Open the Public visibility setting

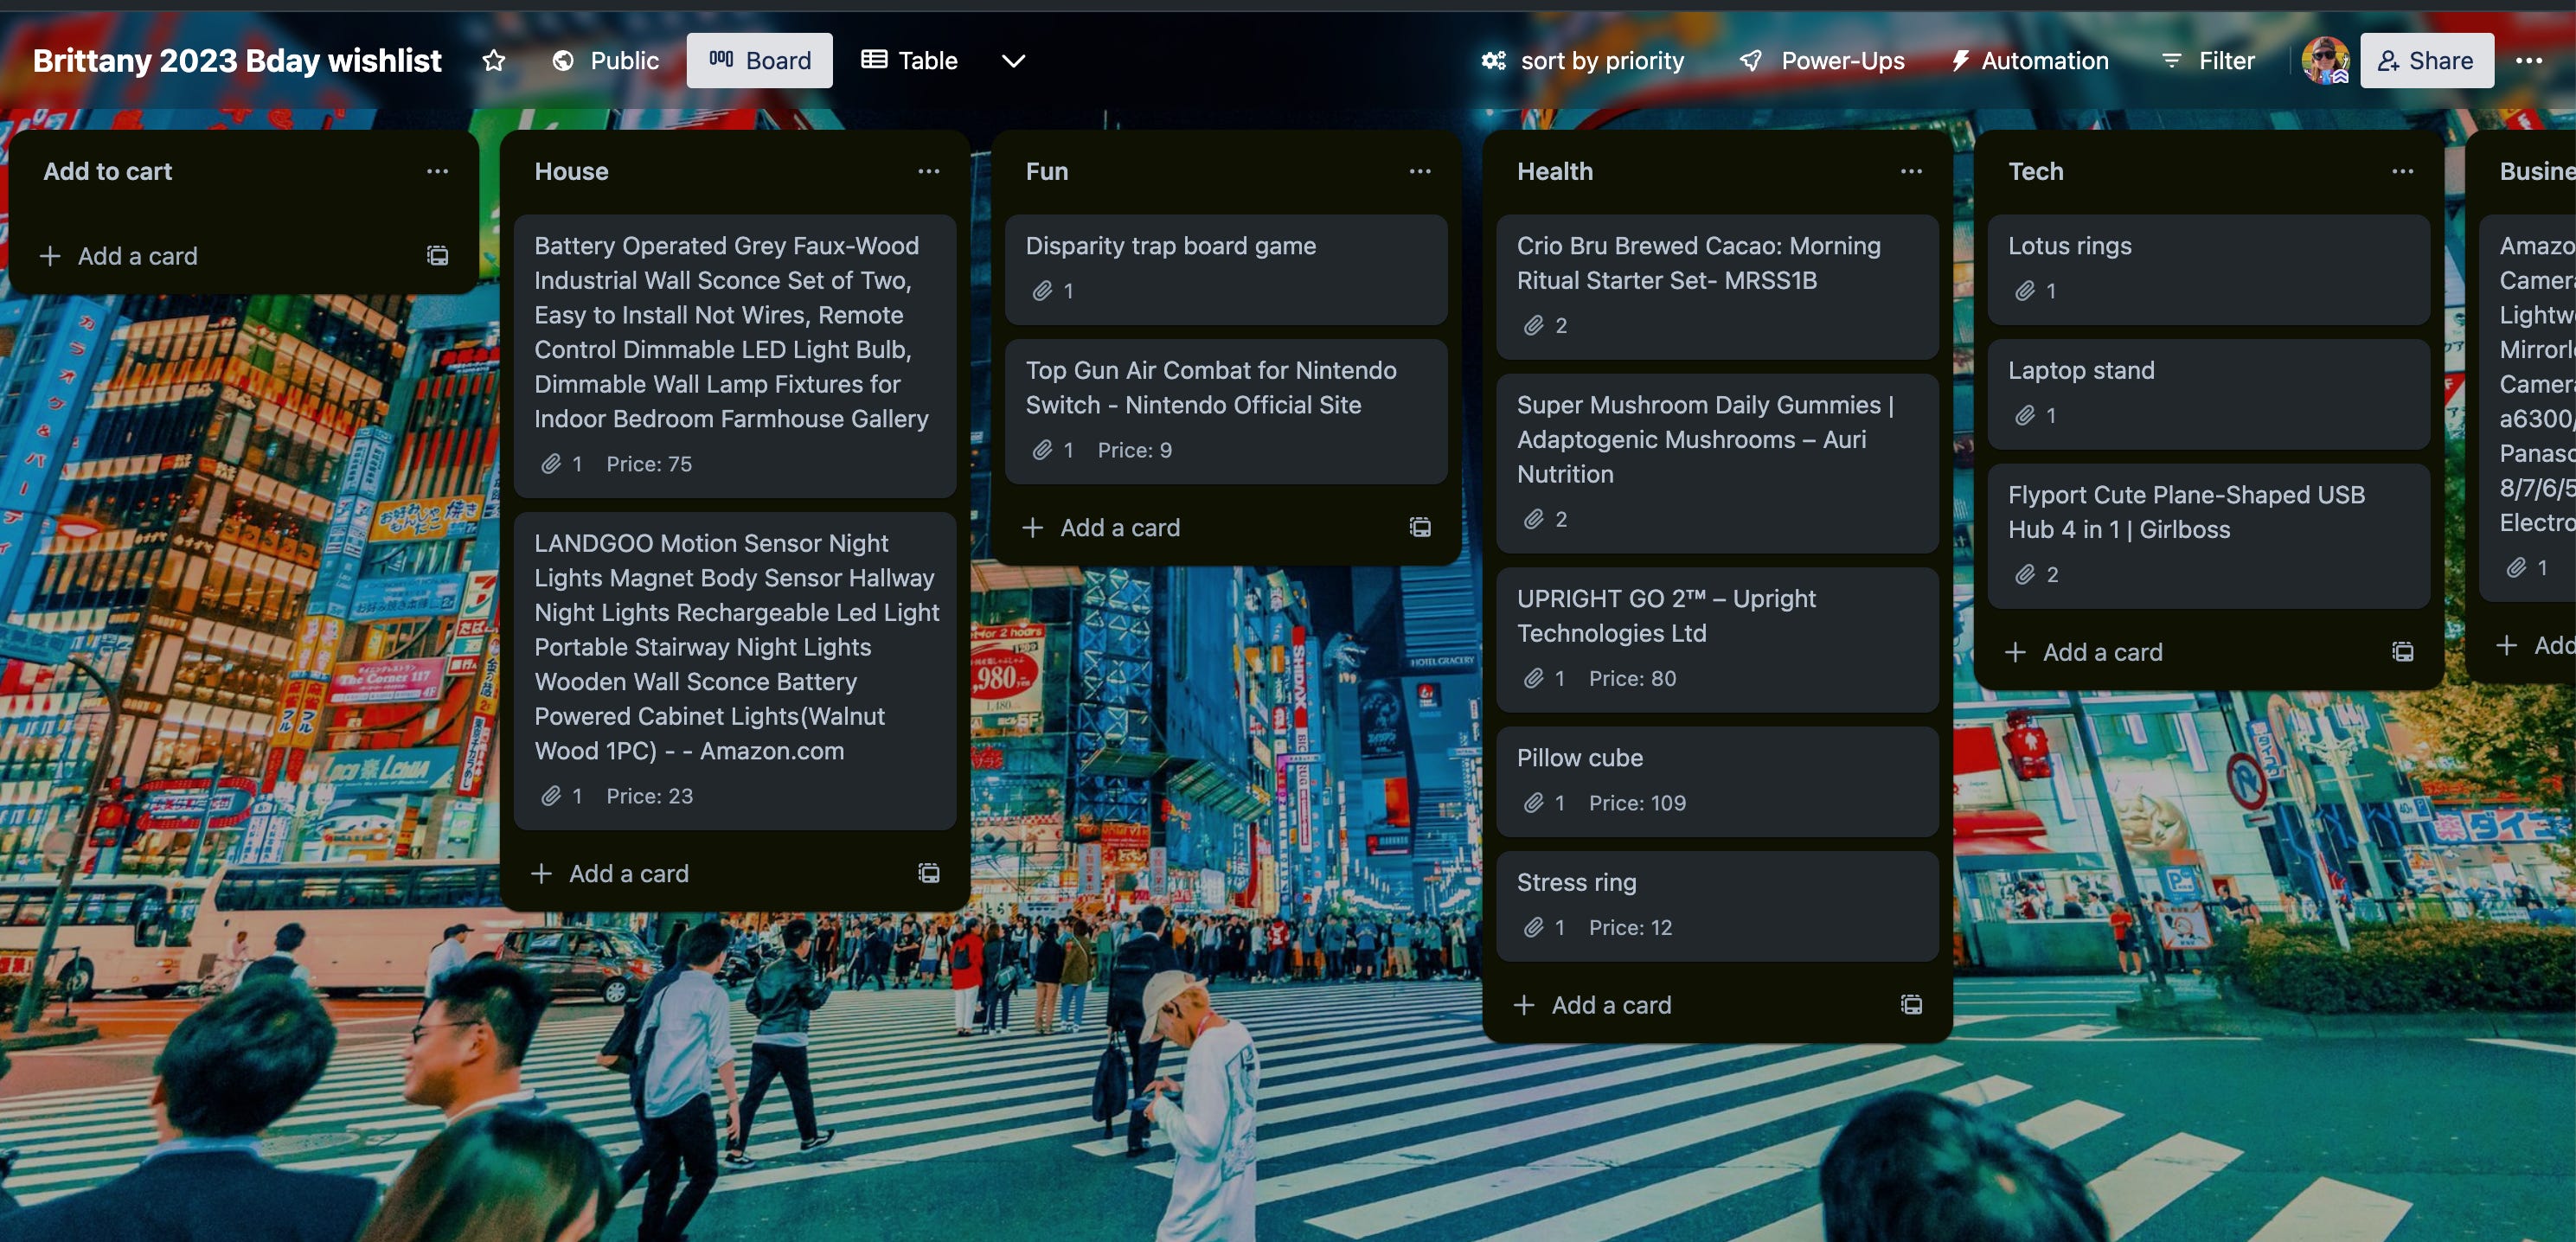pos(605,61)
